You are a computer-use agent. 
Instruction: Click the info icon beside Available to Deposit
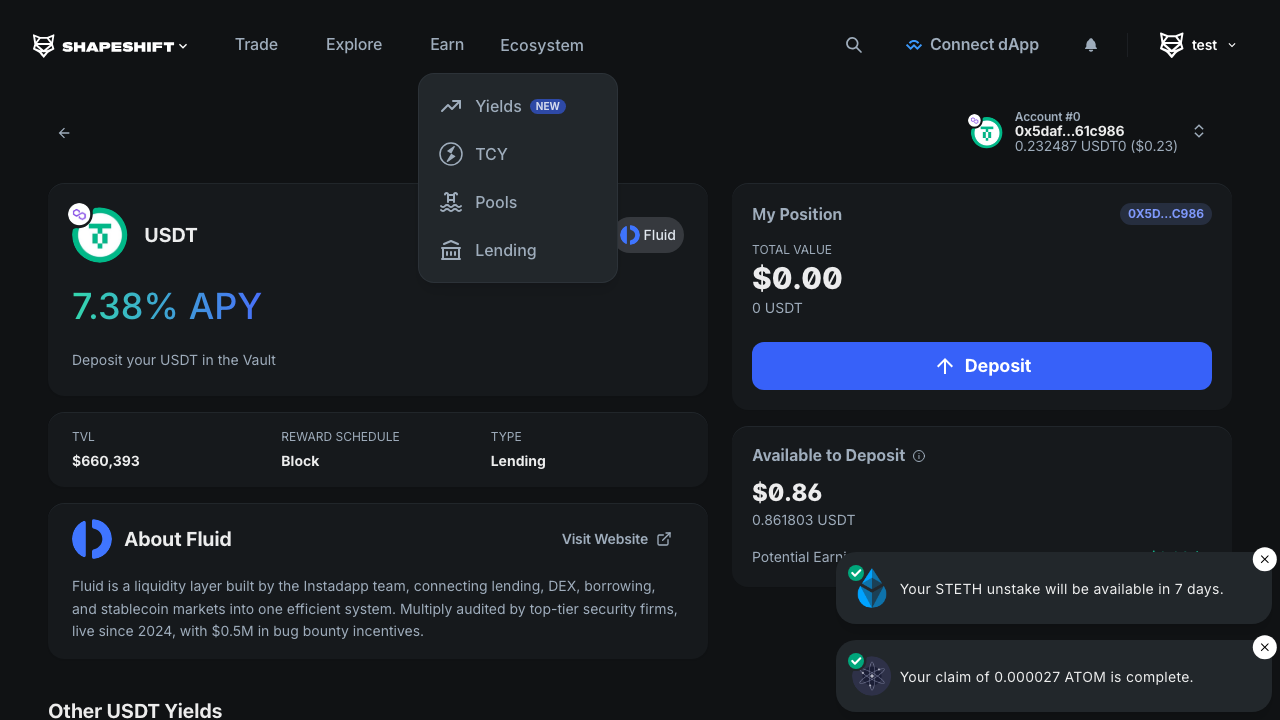tap(919, 455)
